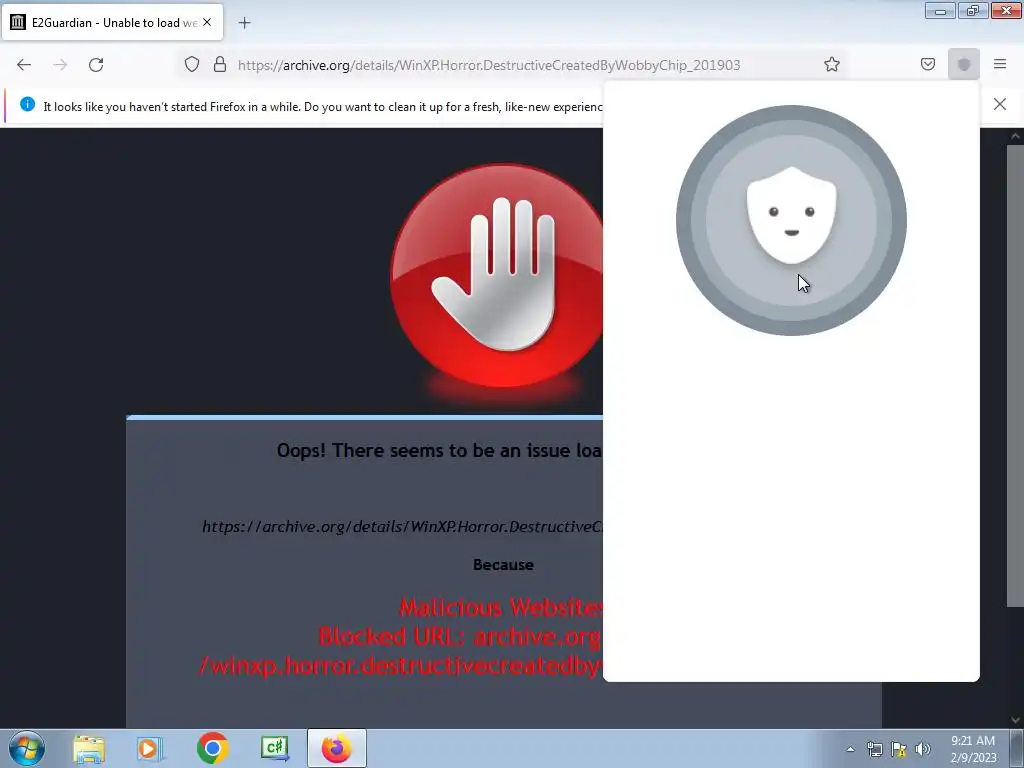This screenshot has width=1024, height=768.
Task: Toggle the Betternet VPN extension icon
Action: [964, 64]
